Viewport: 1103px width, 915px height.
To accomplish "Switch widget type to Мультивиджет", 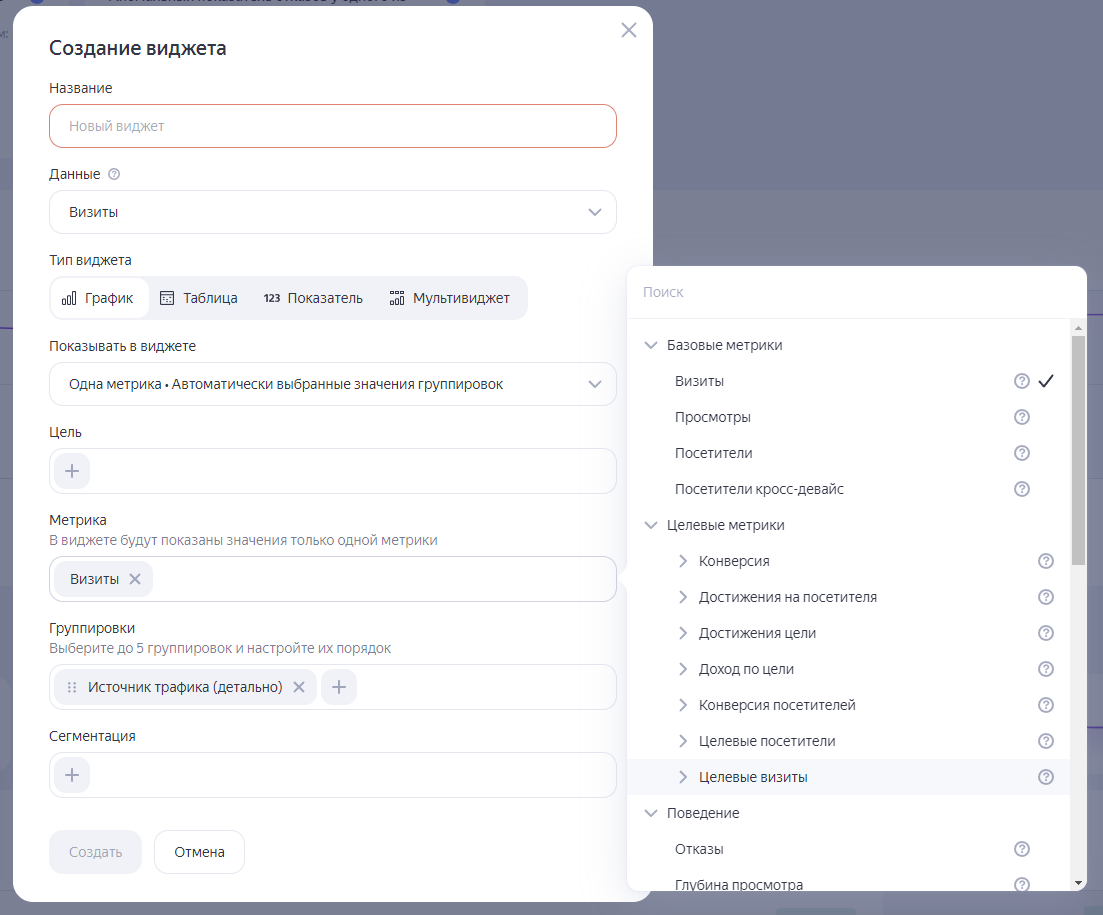I will [x=450, y=298].
